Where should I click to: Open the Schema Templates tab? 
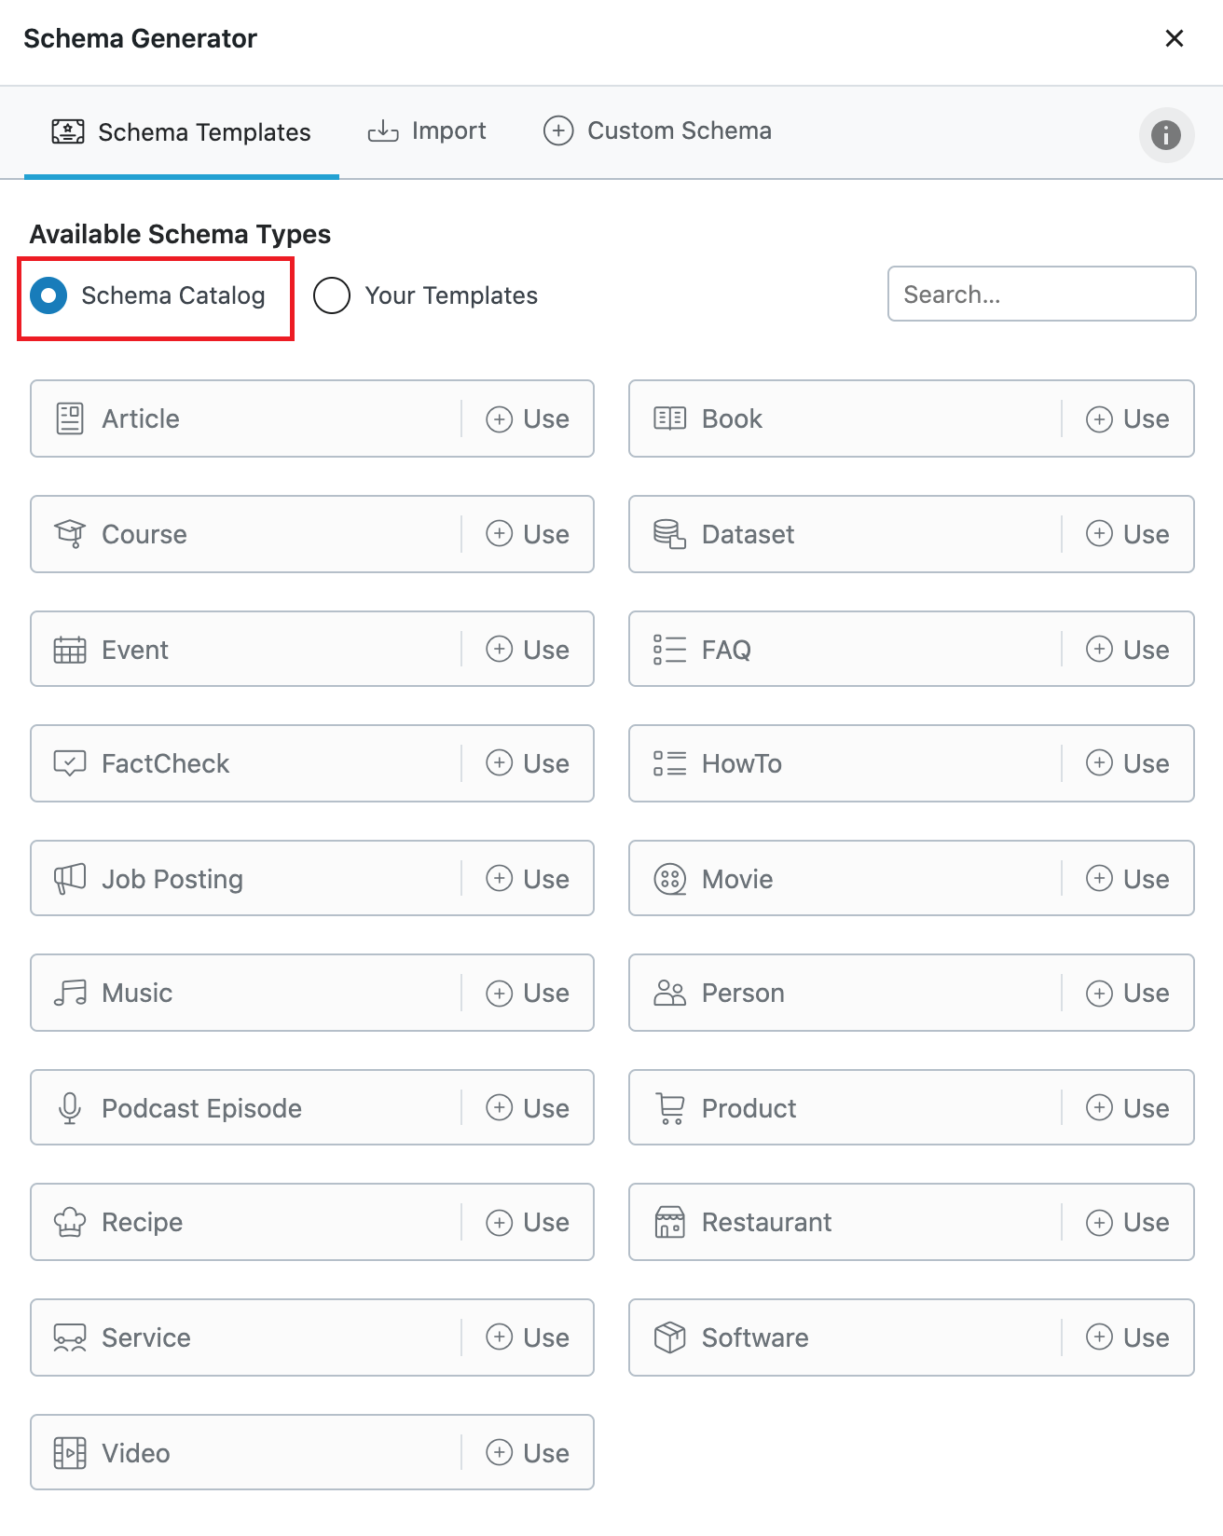(x=181, y=132)
